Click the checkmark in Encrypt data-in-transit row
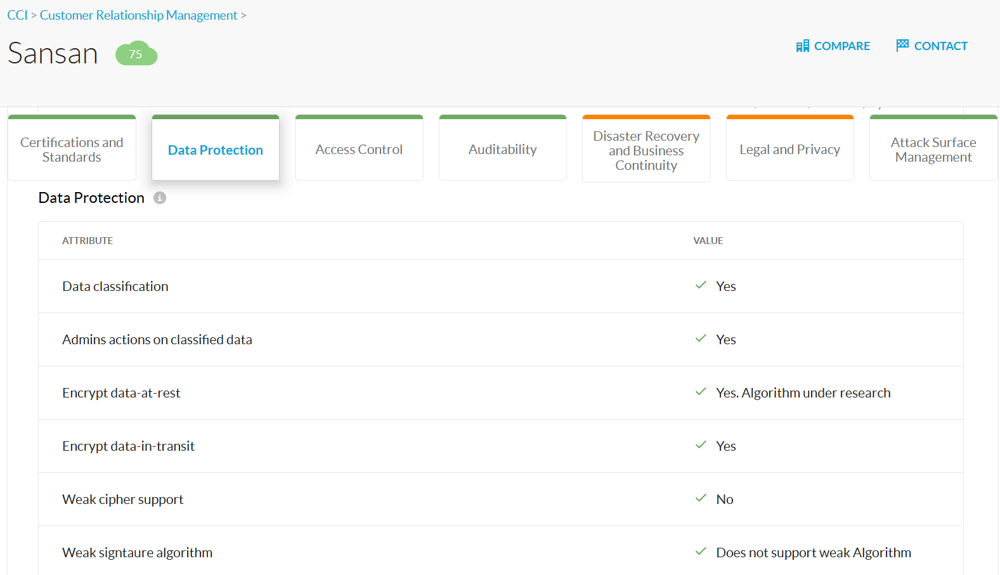 [701, 445]
